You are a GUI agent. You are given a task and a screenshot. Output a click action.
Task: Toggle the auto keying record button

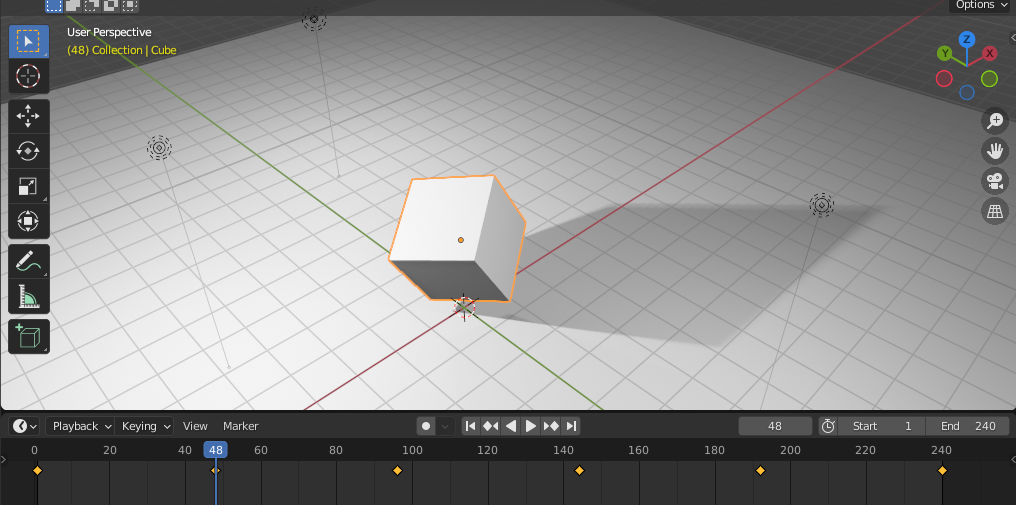pyautogui.click(x=426, y=426)
